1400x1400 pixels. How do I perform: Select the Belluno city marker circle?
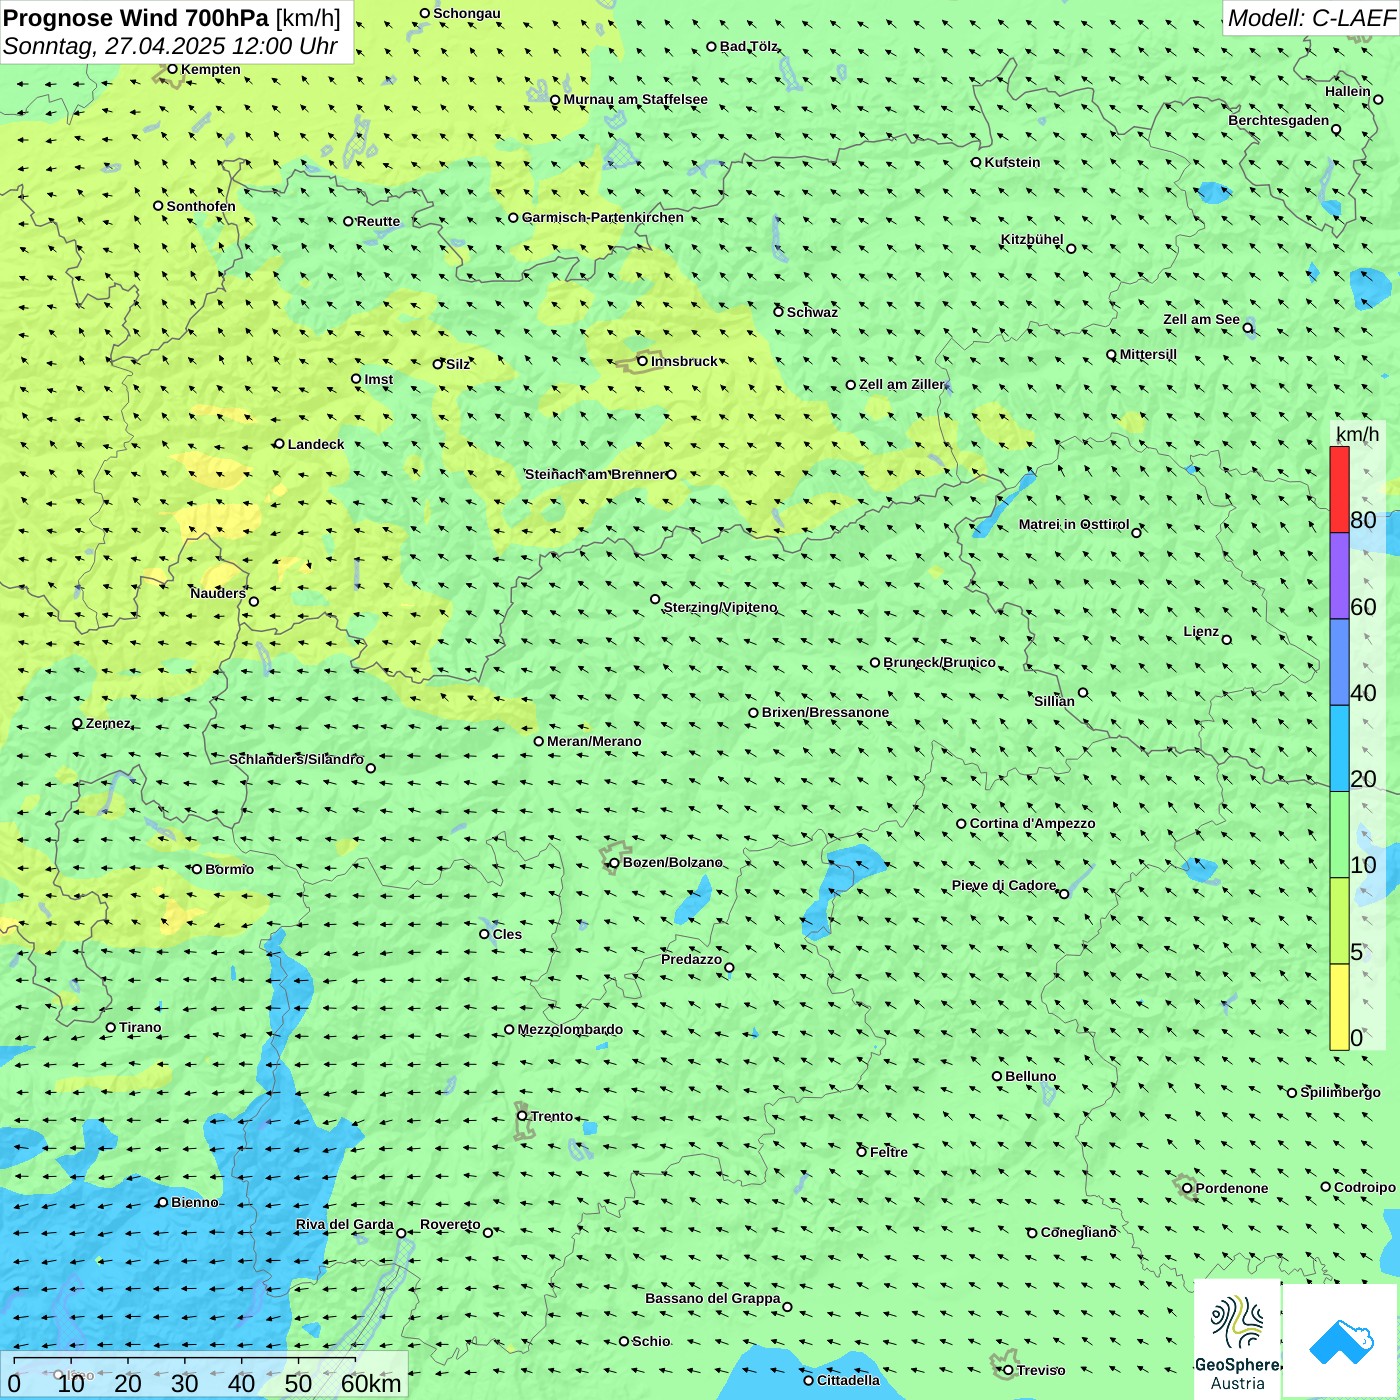point(997,1076)
